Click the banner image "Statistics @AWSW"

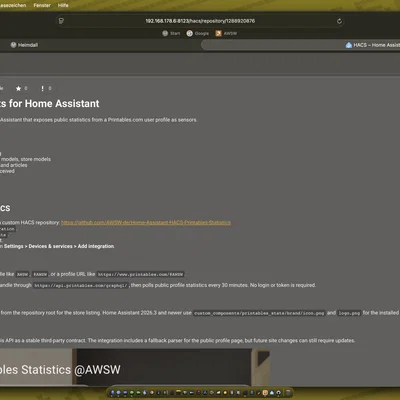[135, 367]
